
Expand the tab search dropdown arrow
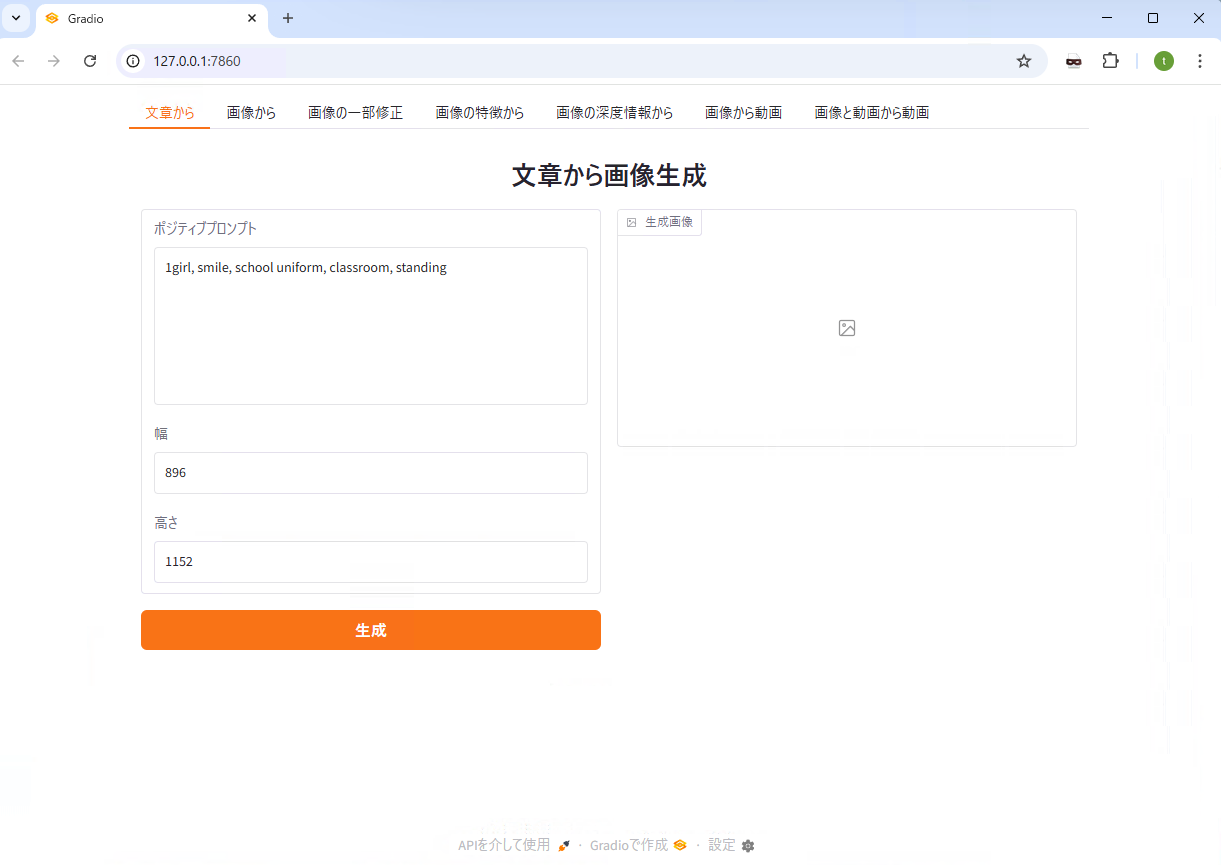pos(16,18)
